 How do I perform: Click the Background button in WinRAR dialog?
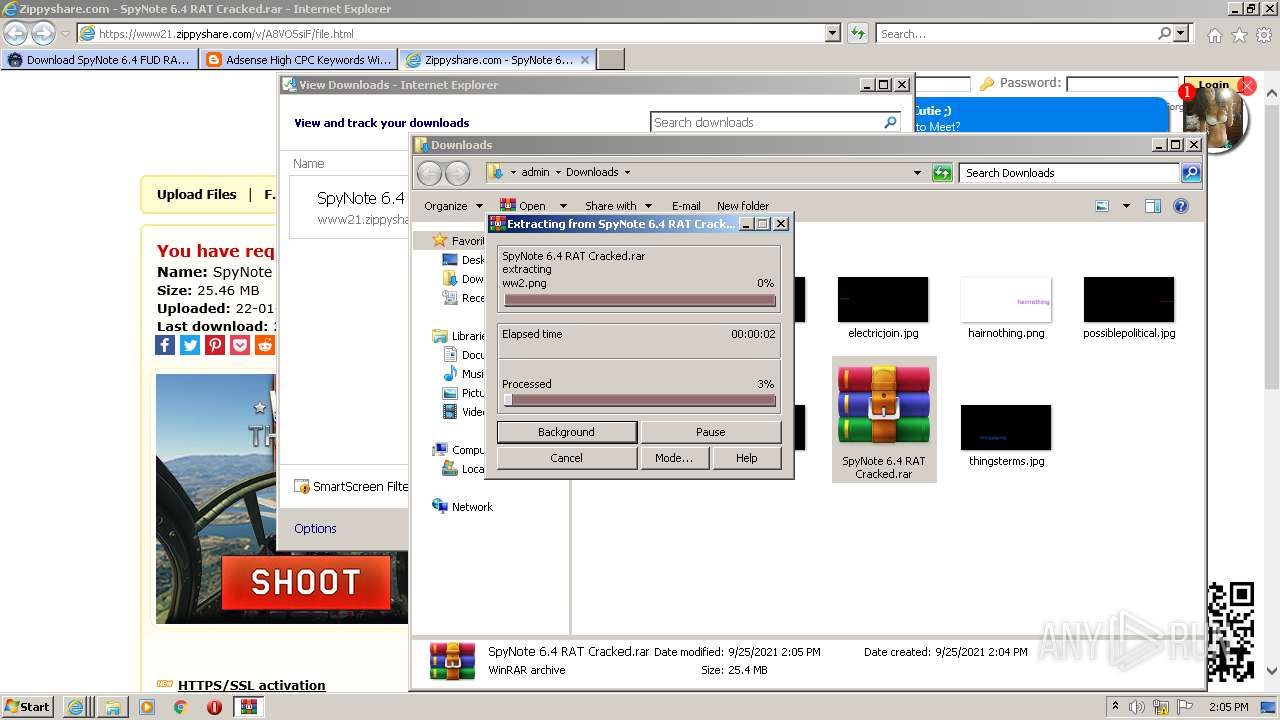point(567,432)
